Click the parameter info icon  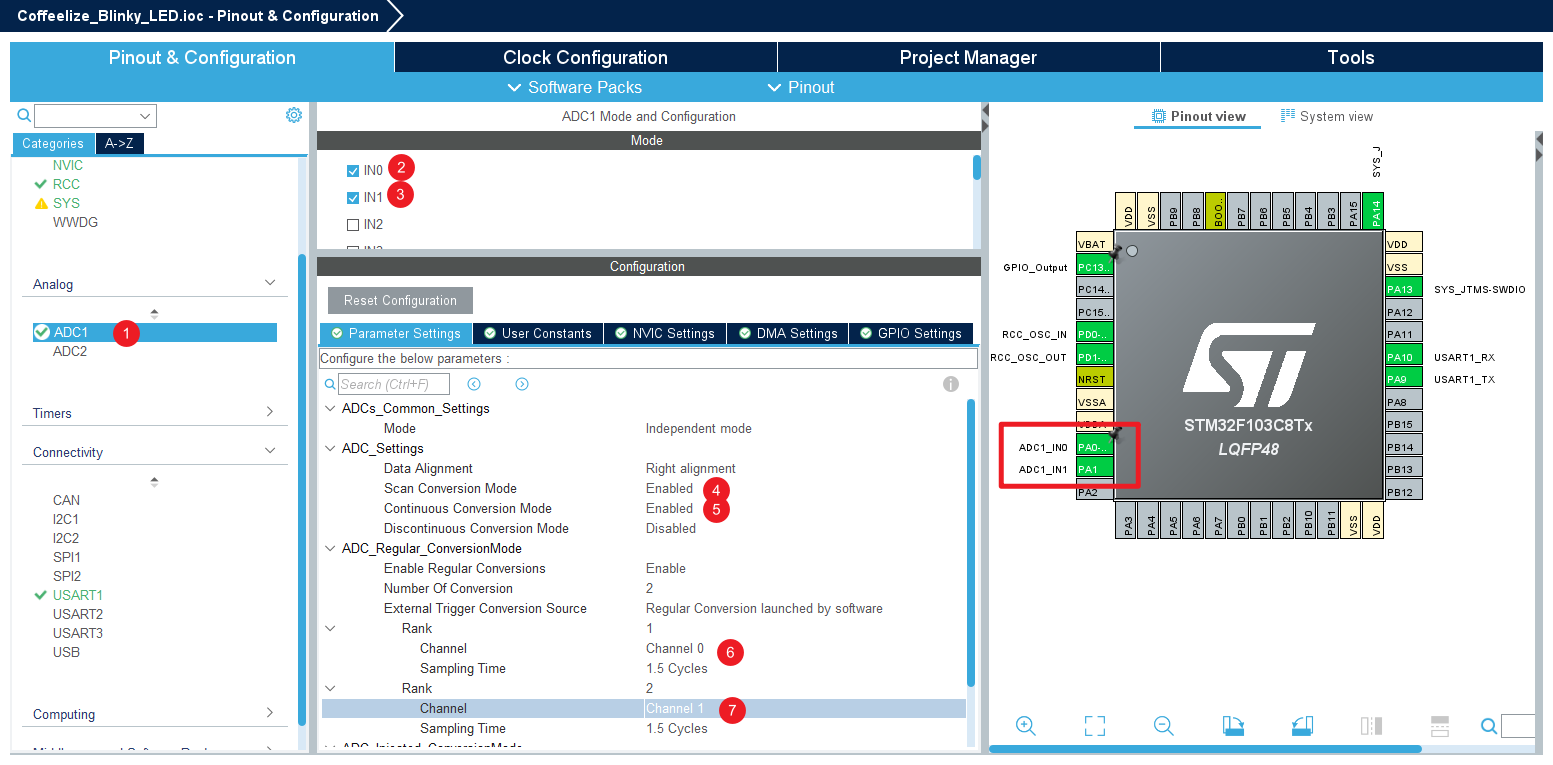coord(951,385)
